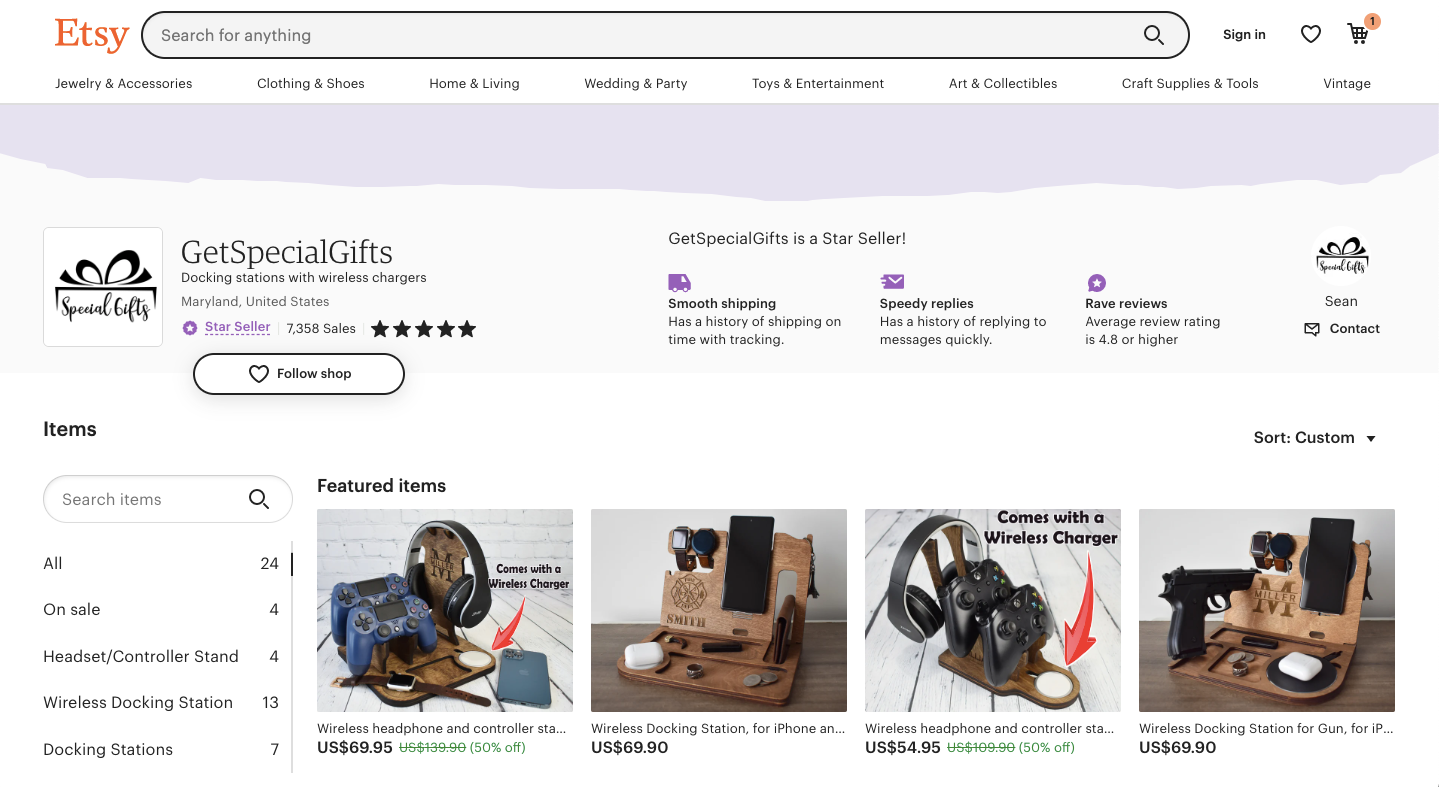Click the Sign in button
This screenshot has width=1439, height=787.
[x=1244, y=35]
